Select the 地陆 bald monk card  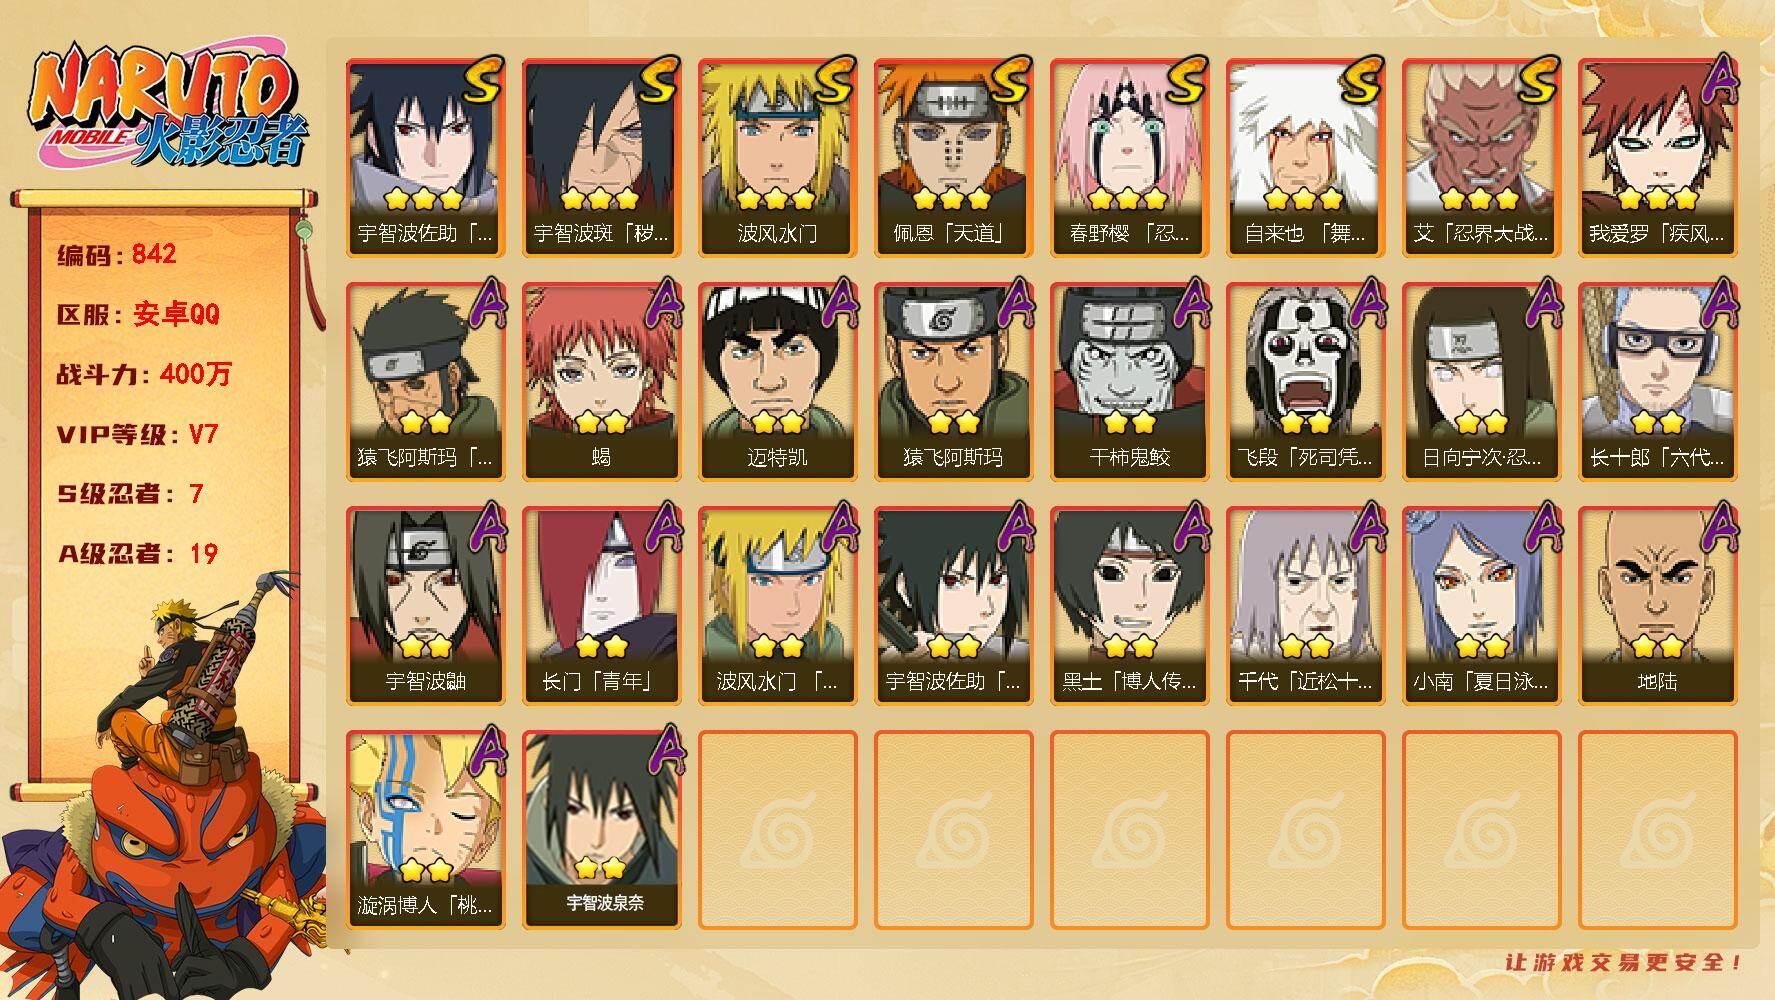[1657, 606]
